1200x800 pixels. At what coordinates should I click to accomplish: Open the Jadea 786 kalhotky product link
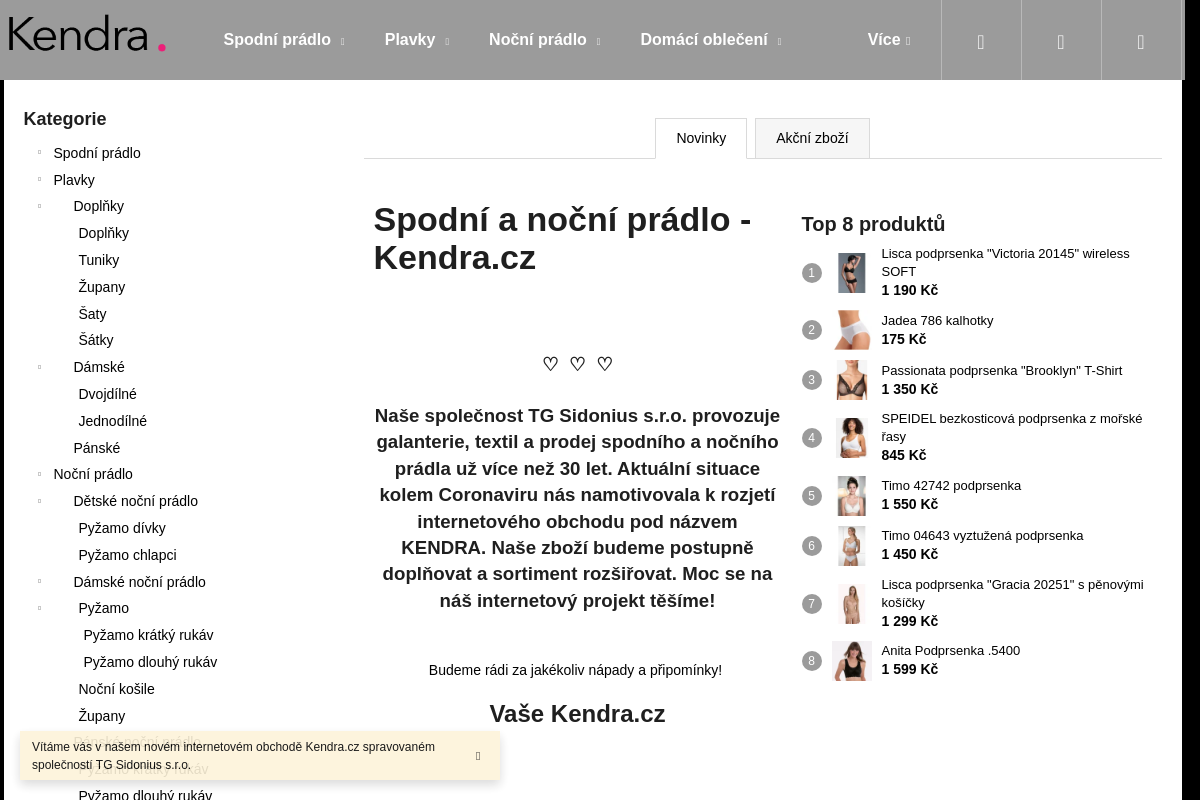pos(937,321)
